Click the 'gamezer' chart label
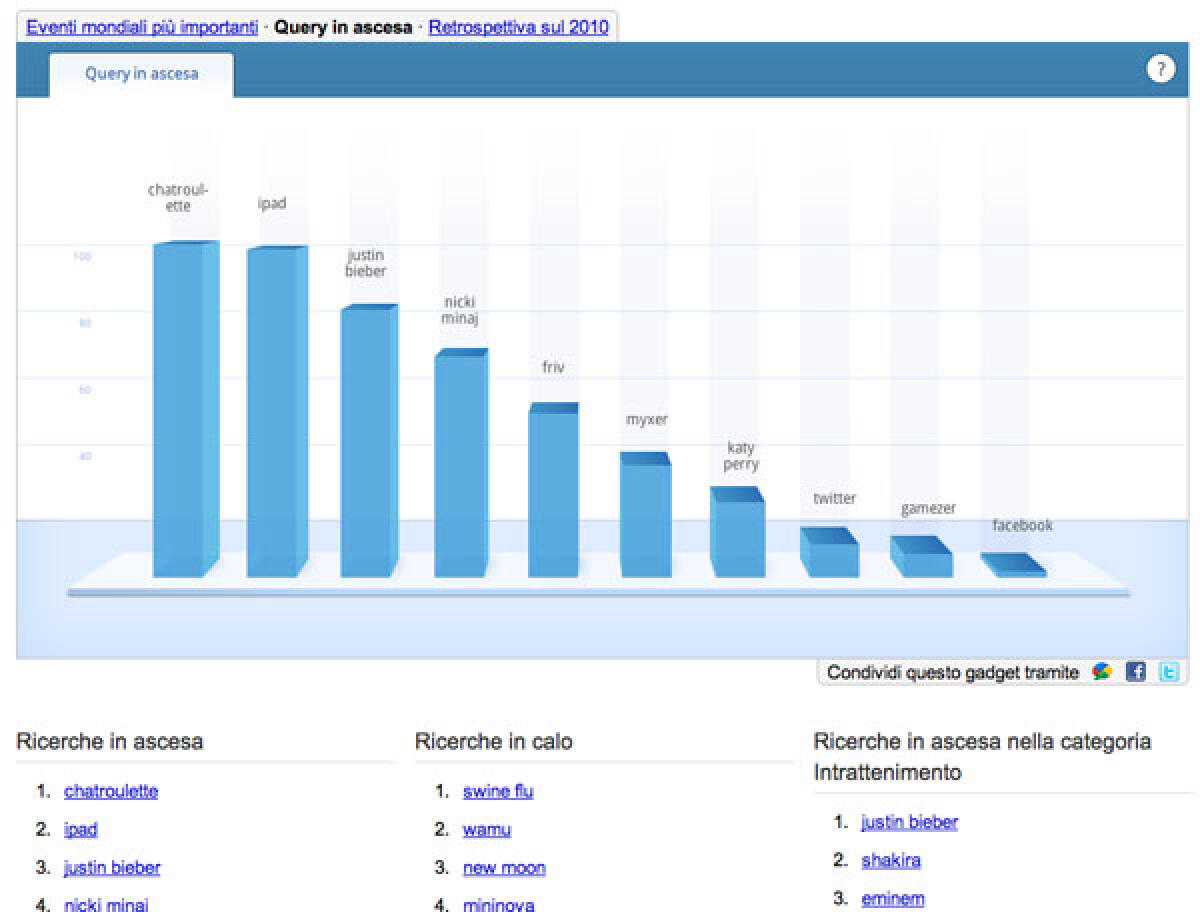Viewport: 1200px width, 912px height. (x=928, y=508)
